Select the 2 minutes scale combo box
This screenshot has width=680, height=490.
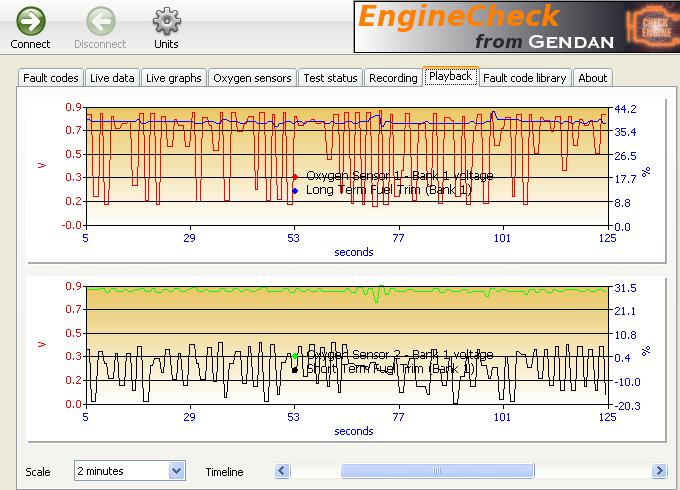(121, 470)
